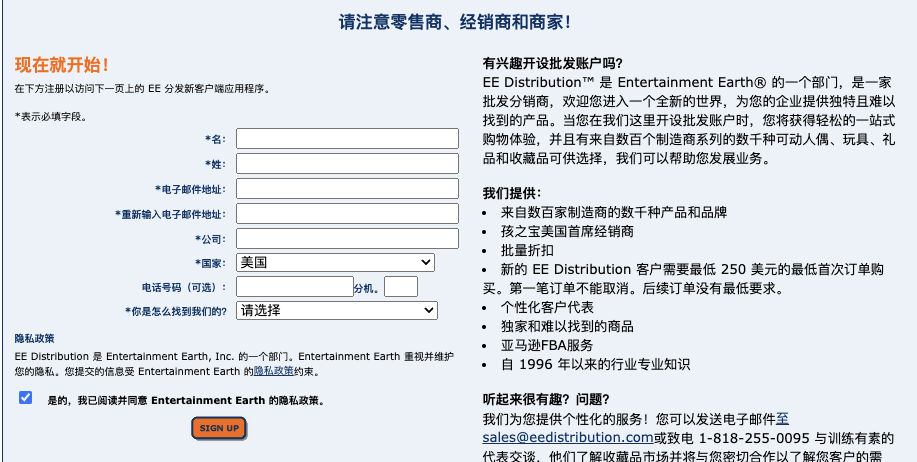This screenshot has height=462, width=917.
Task: Click the 自 1996 年以来的行业专业知识 item
Action: (x=595, y=365)
